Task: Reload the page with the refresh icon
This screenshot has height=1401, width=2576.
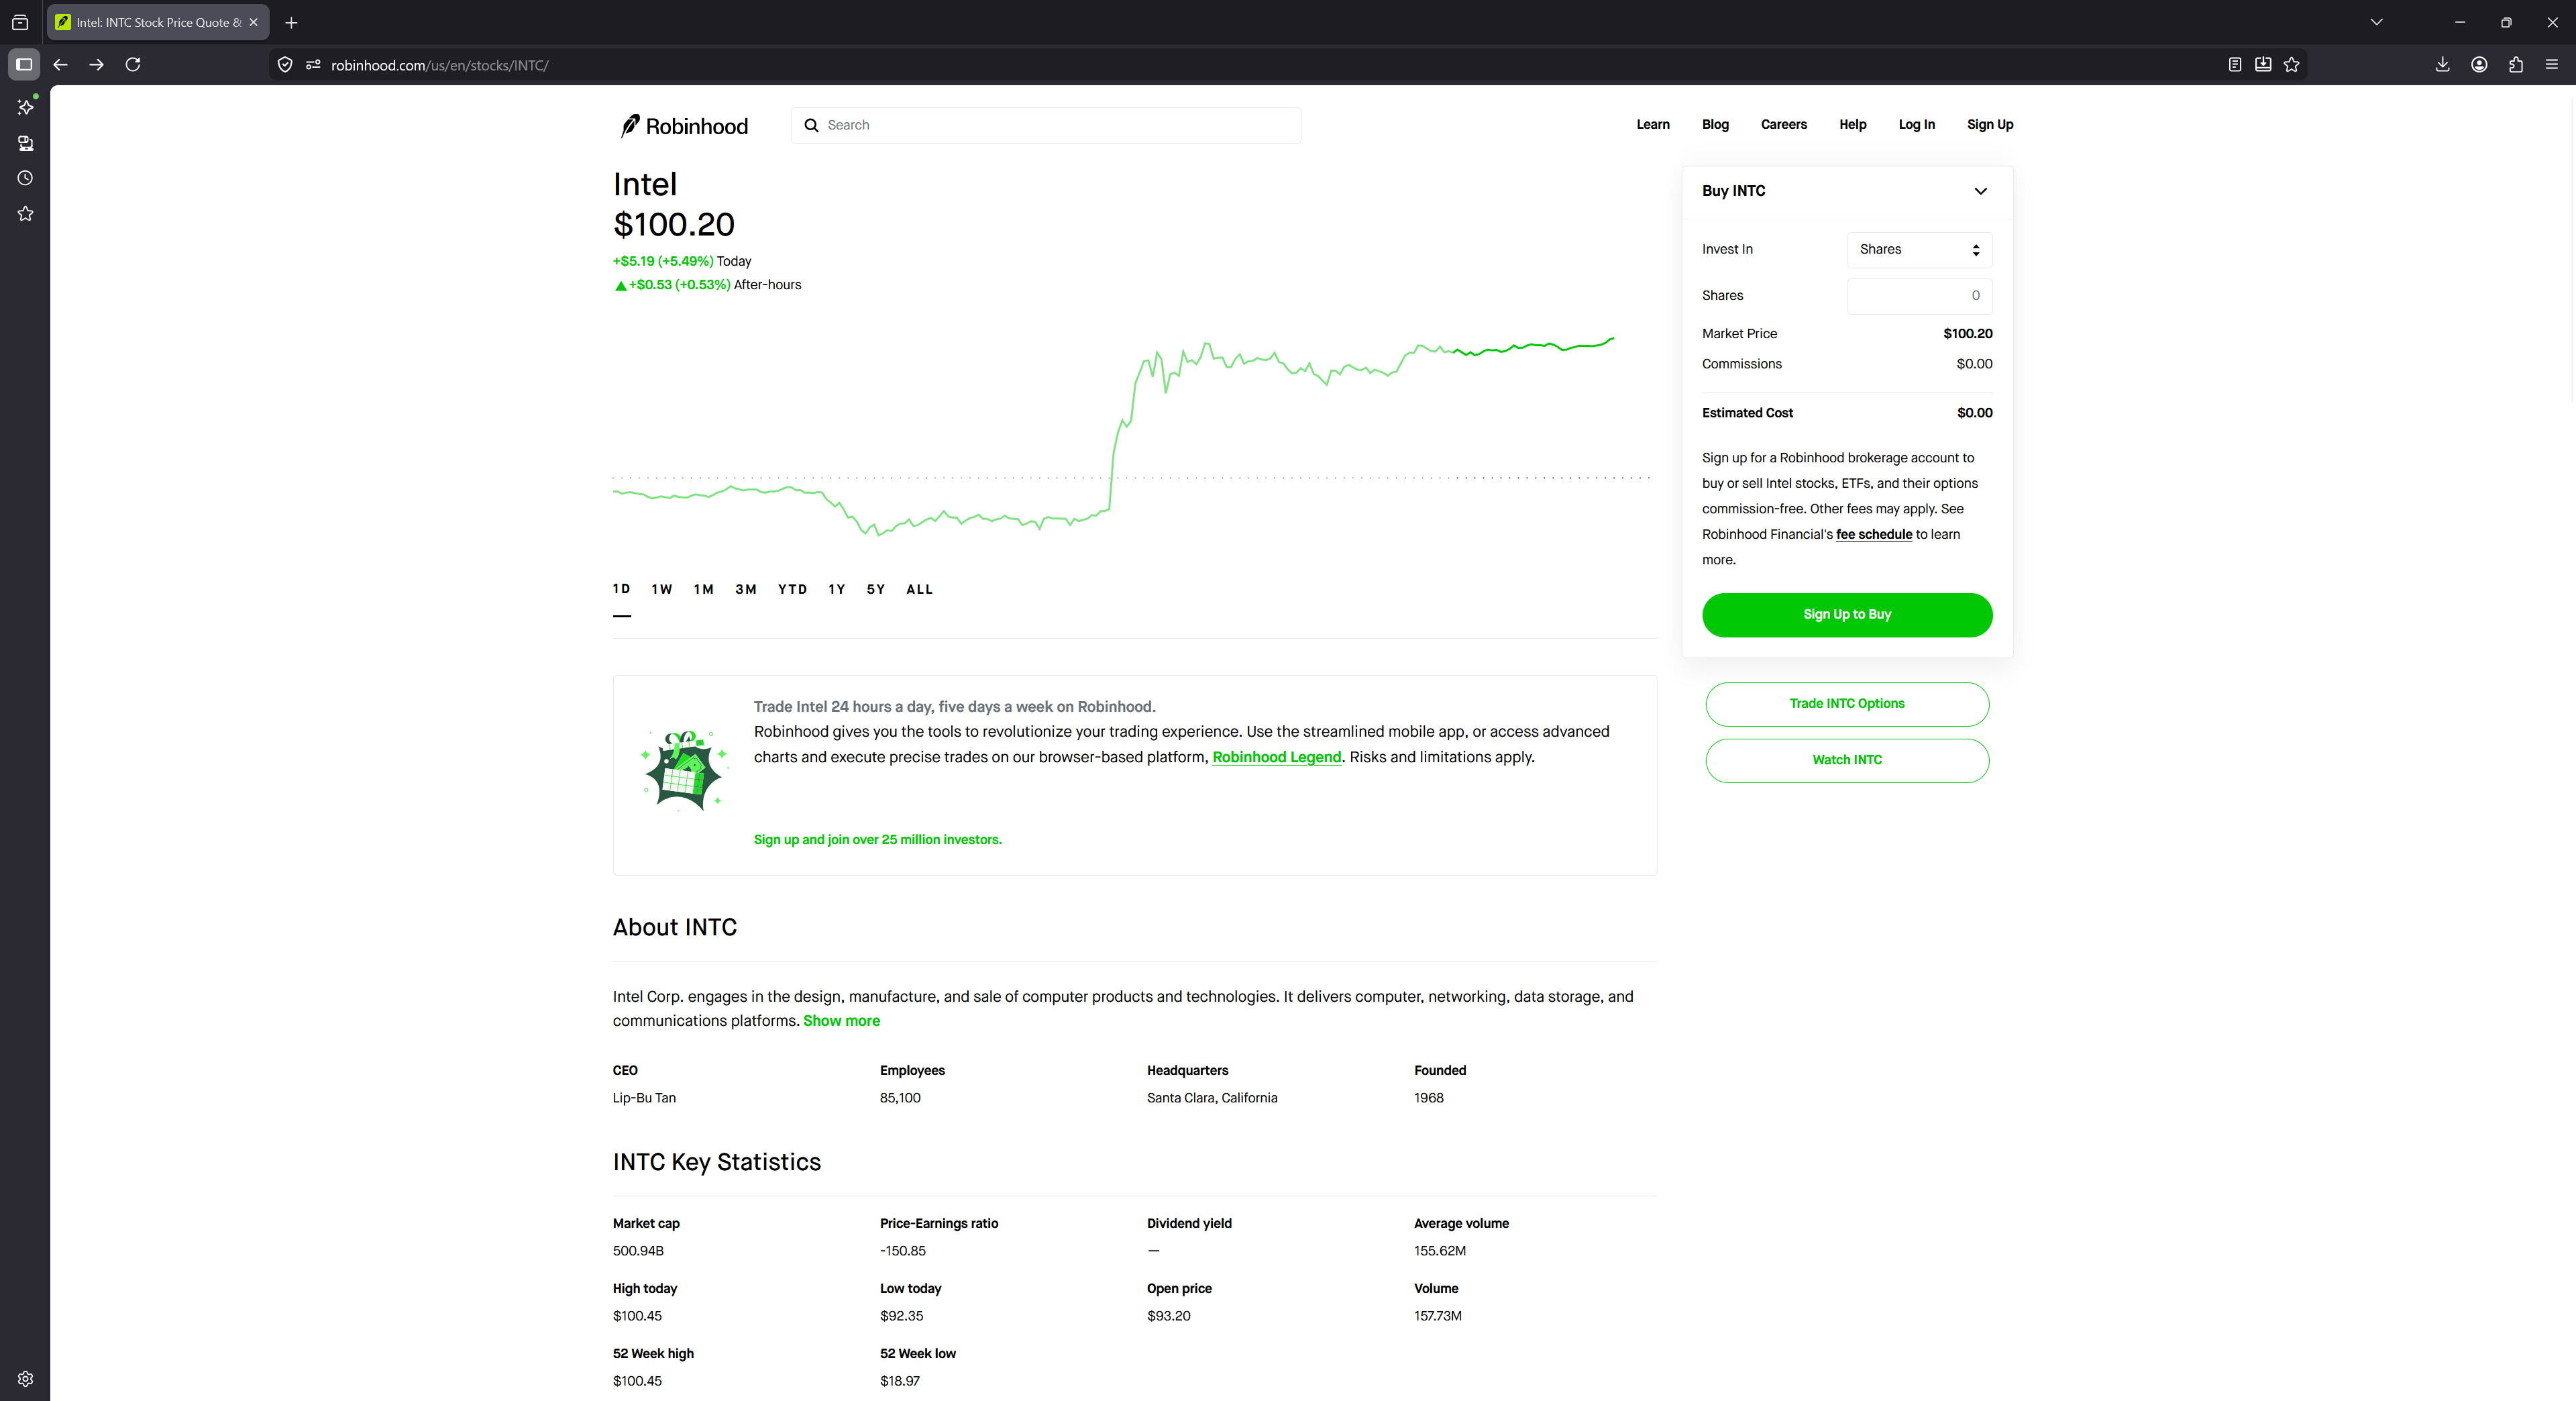Action: pos(133,65)
